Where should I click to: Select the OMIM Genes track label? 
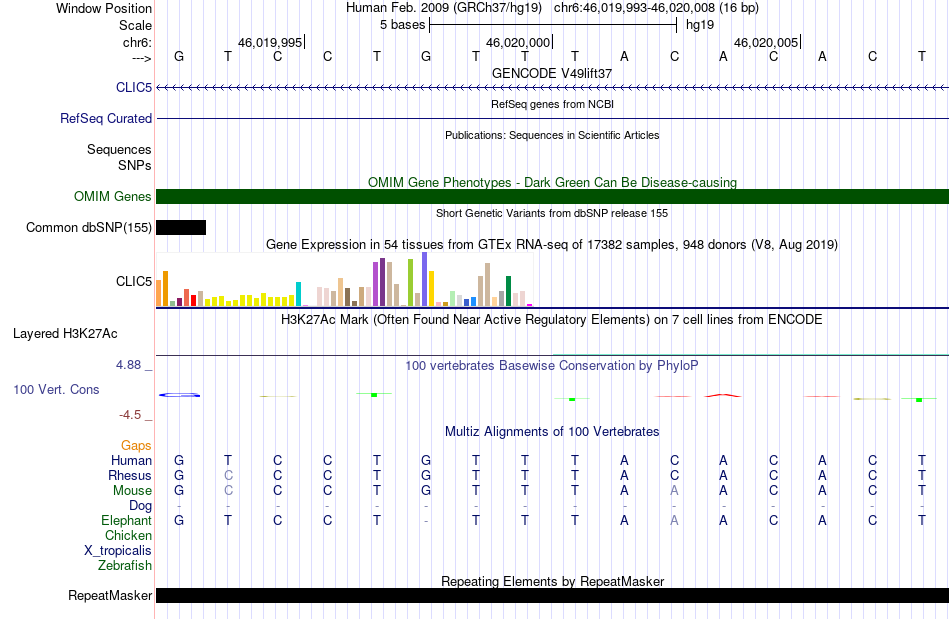[113, 196]
